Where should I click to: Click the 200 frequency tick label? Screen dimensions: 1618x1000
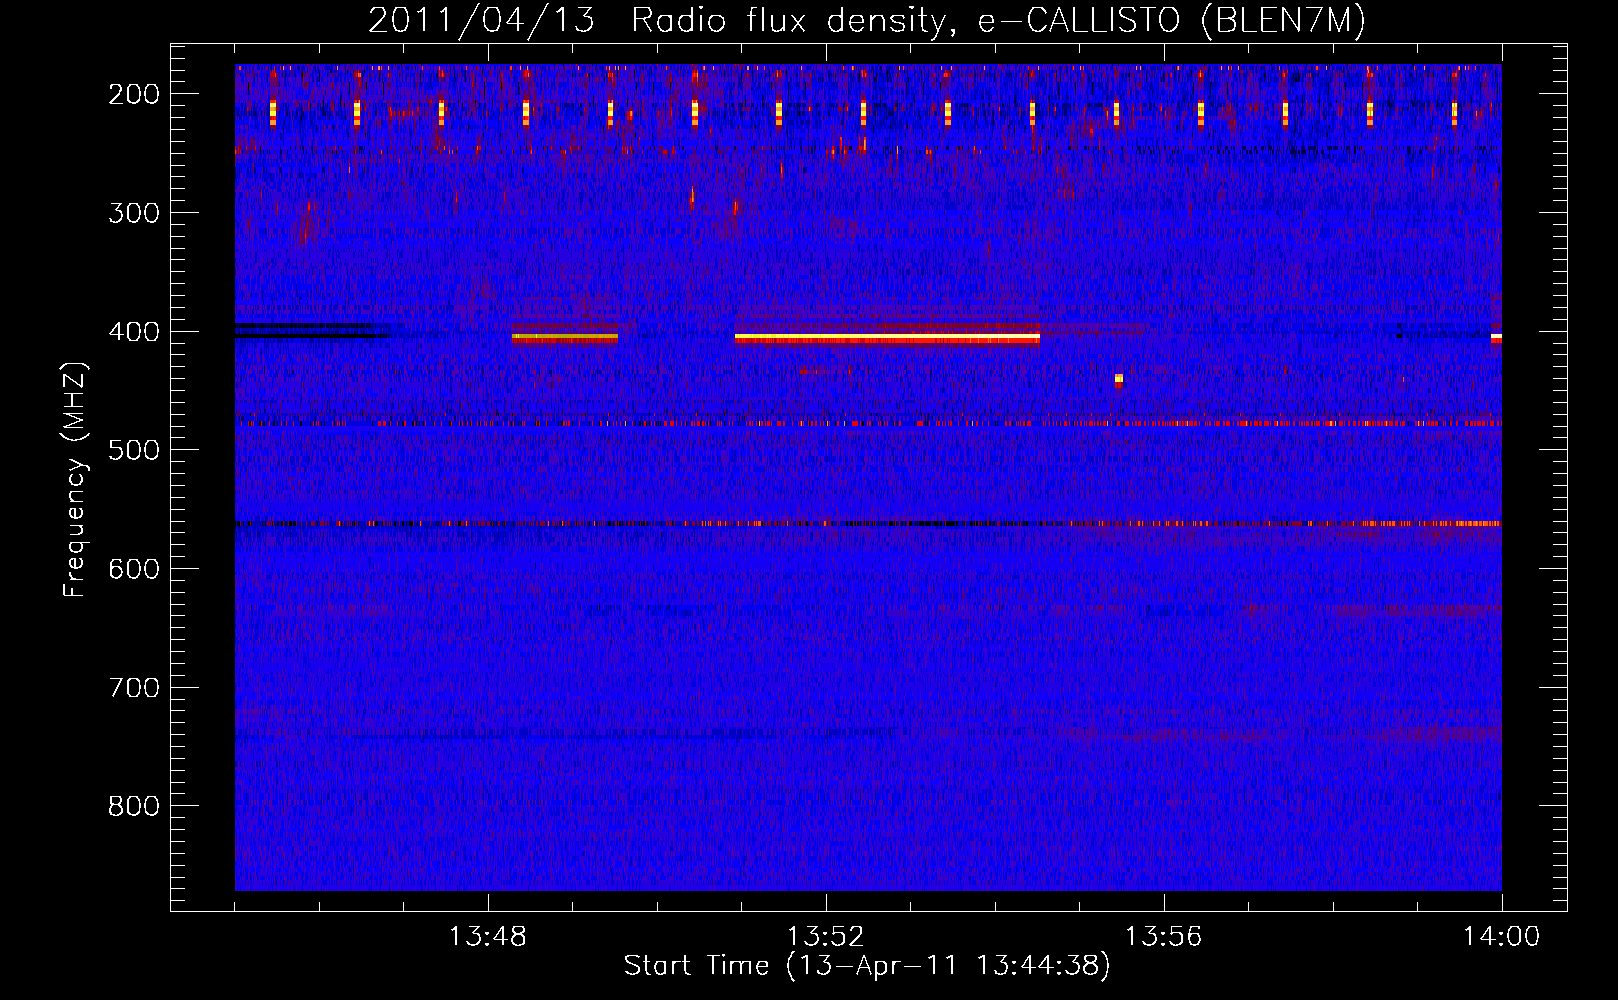[x=134, y=94]
